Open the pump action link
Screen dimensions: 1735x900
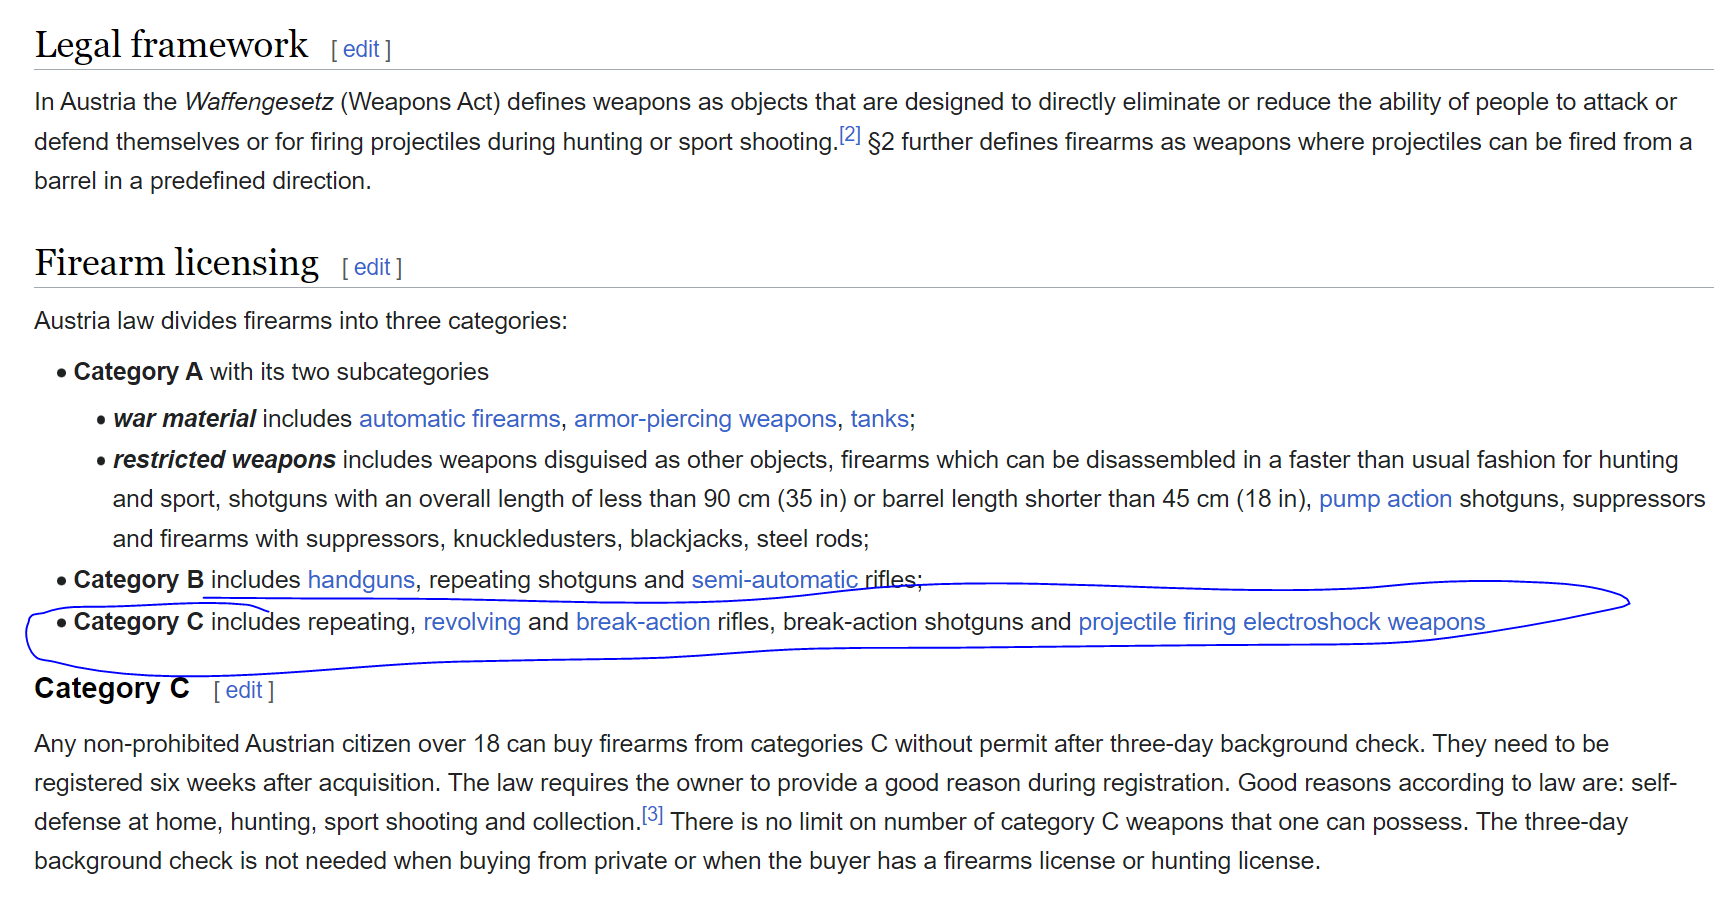pos(1385,499)
